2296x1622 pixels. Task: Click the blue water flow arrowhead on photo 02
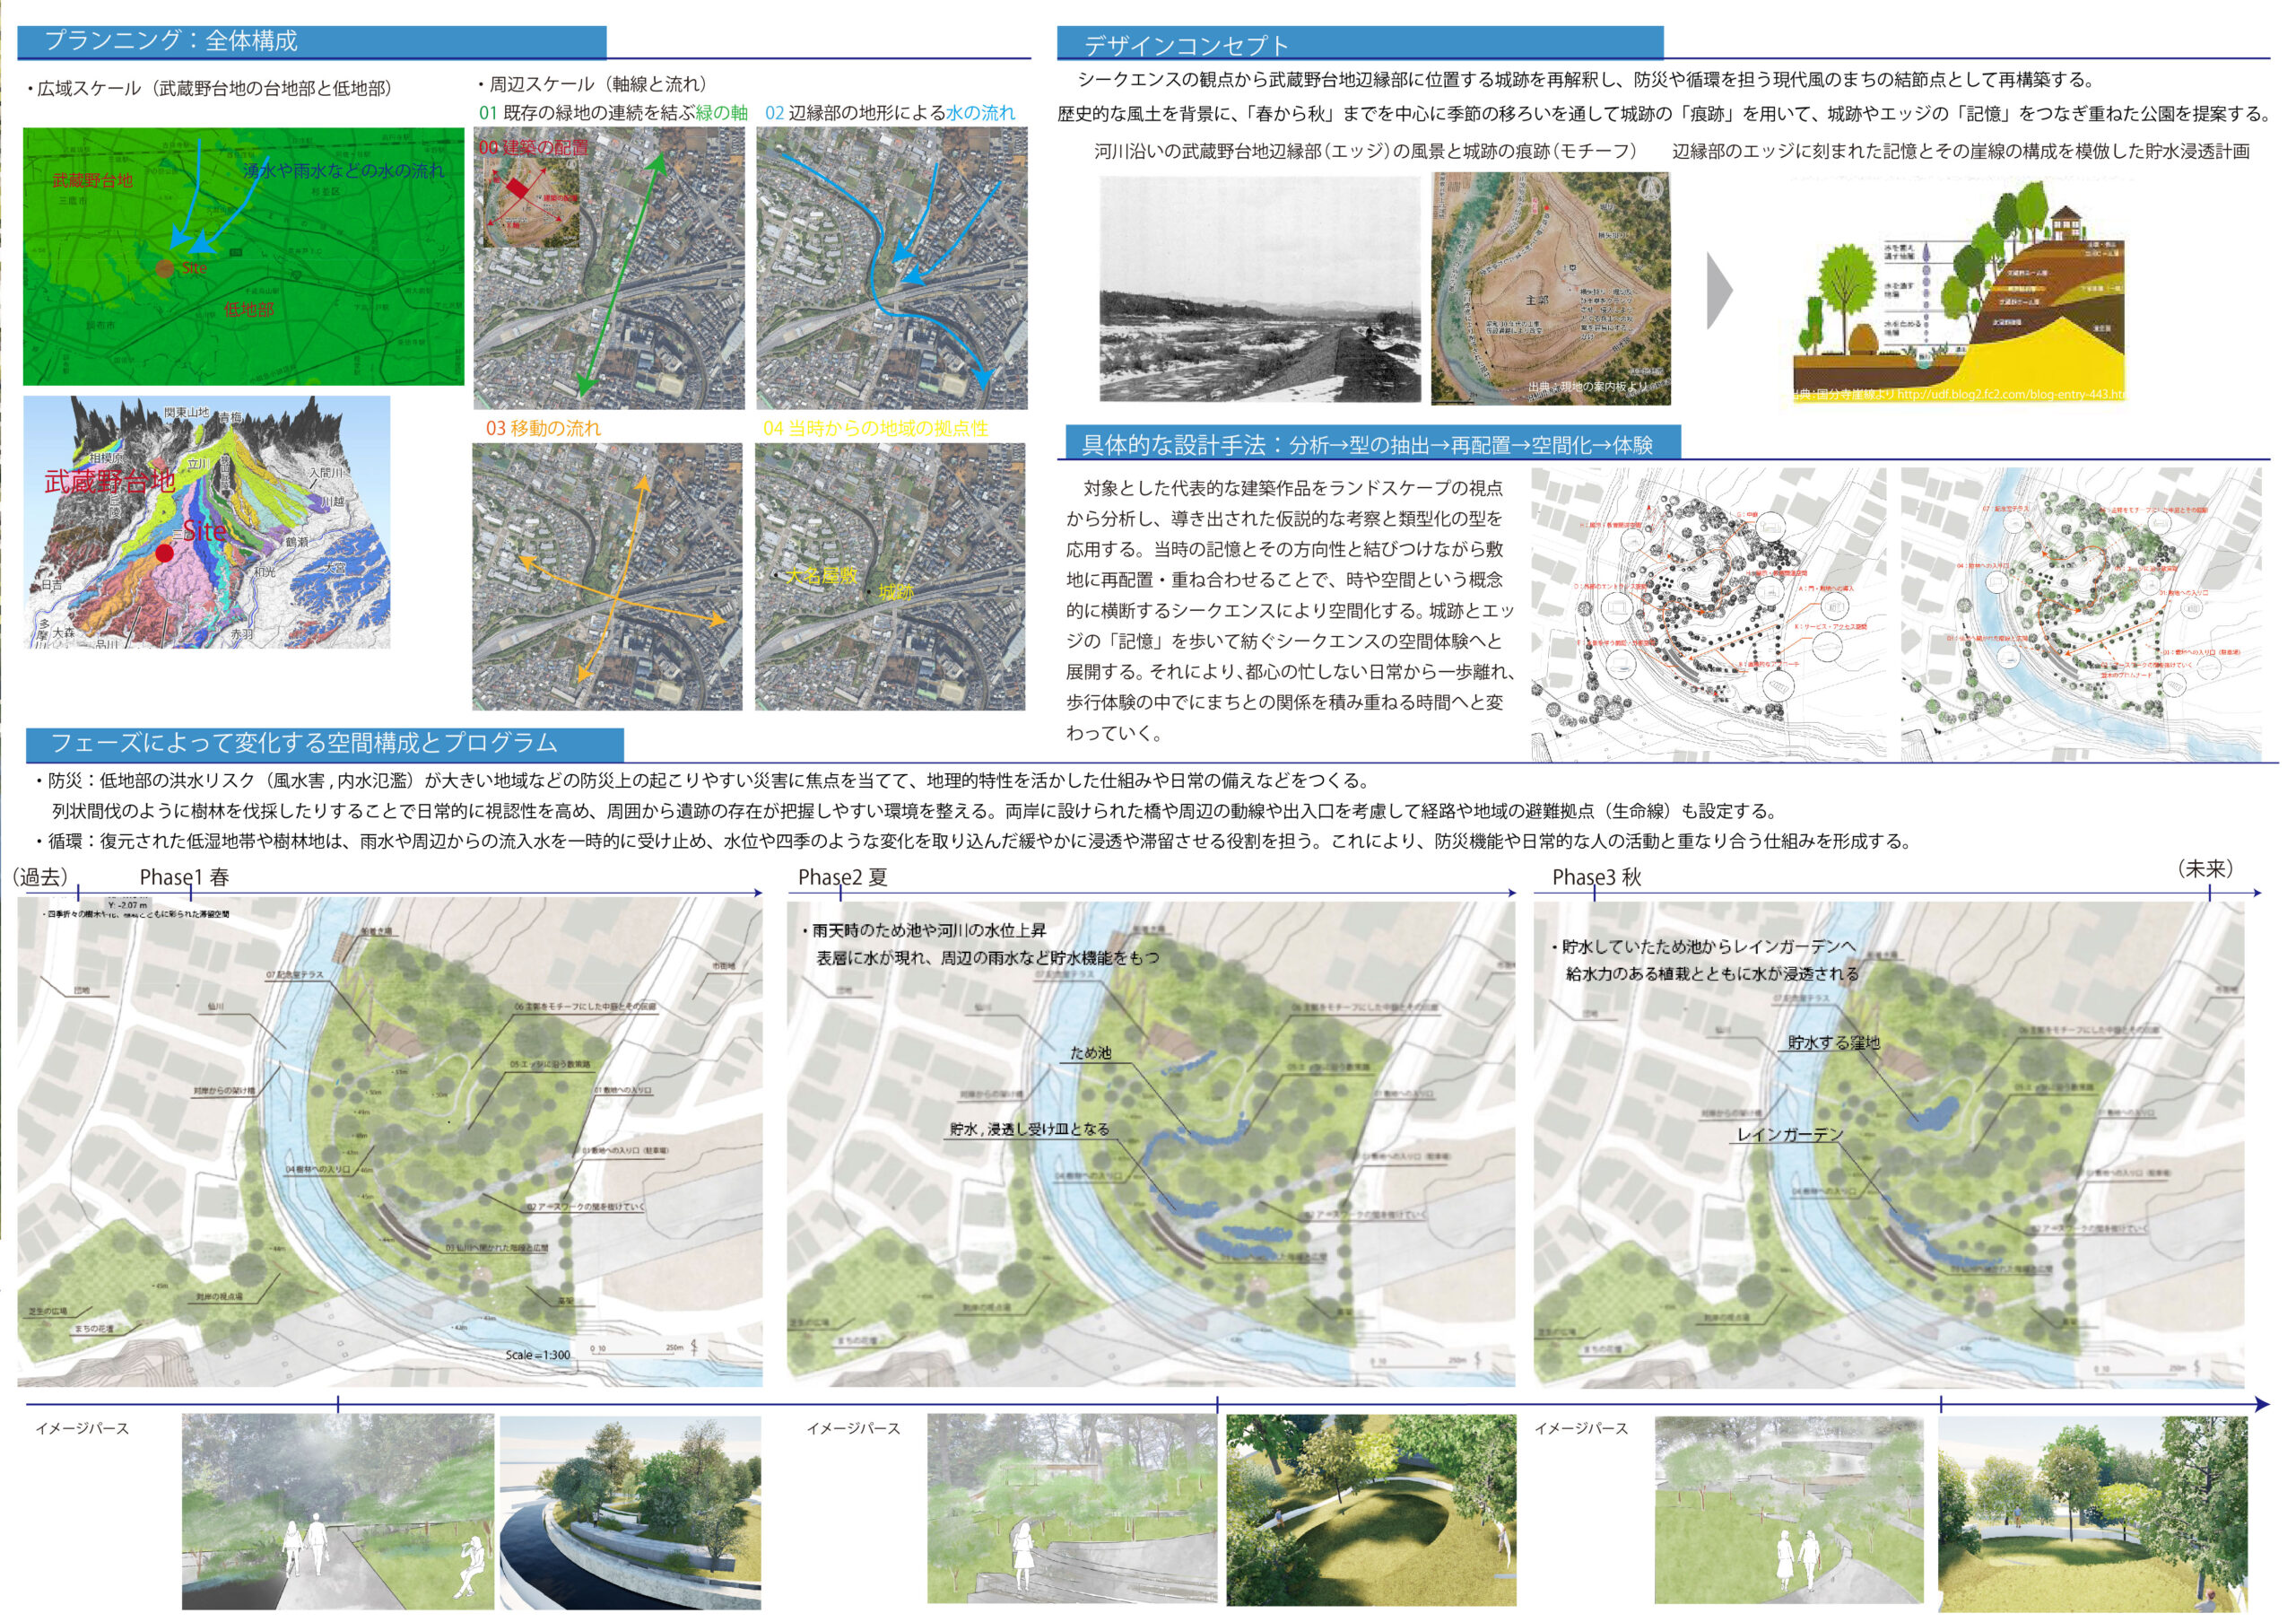point(982,379)
